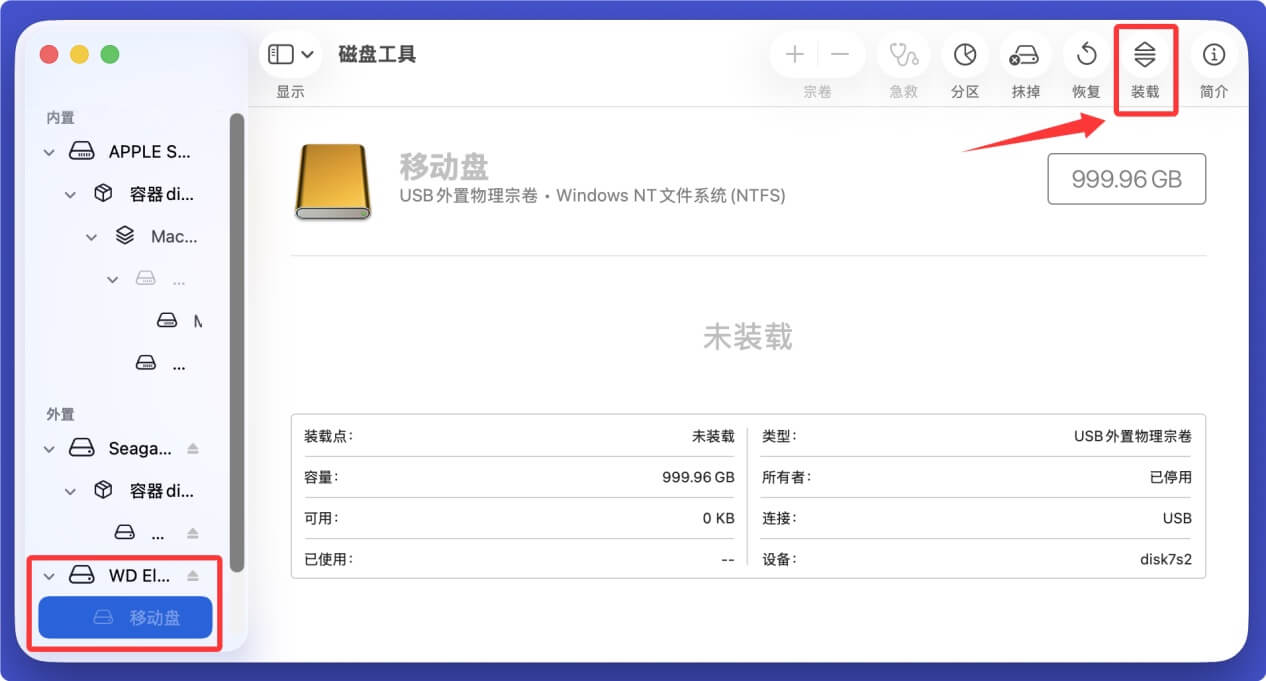This screenshot has width=1266, height=681.
Task: Click the sidebar view (显示) icon
Action: tap(281, 54)
